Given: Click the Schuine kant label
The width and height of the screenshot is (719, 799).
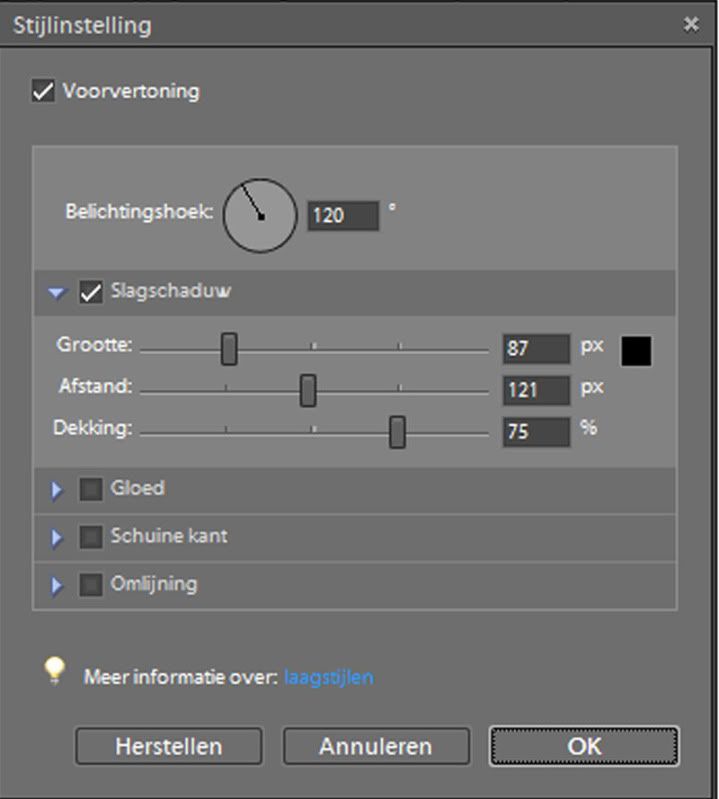Looking at the screenshot, I should [x=169, y=536].
